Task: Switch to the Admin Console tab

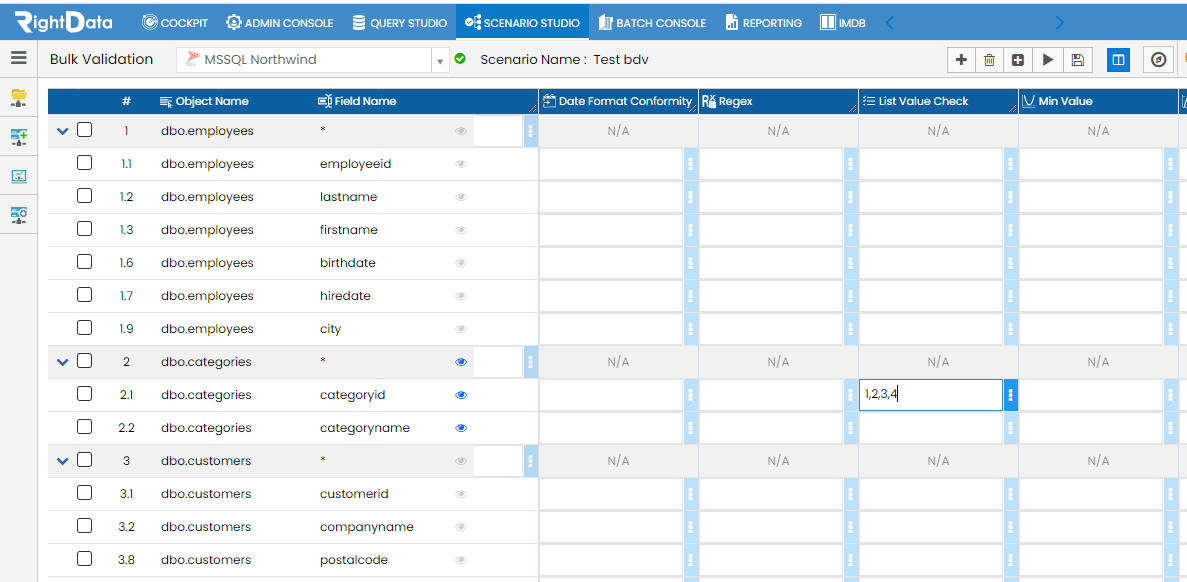Action: pyautogui.click(x=280, y=23)
